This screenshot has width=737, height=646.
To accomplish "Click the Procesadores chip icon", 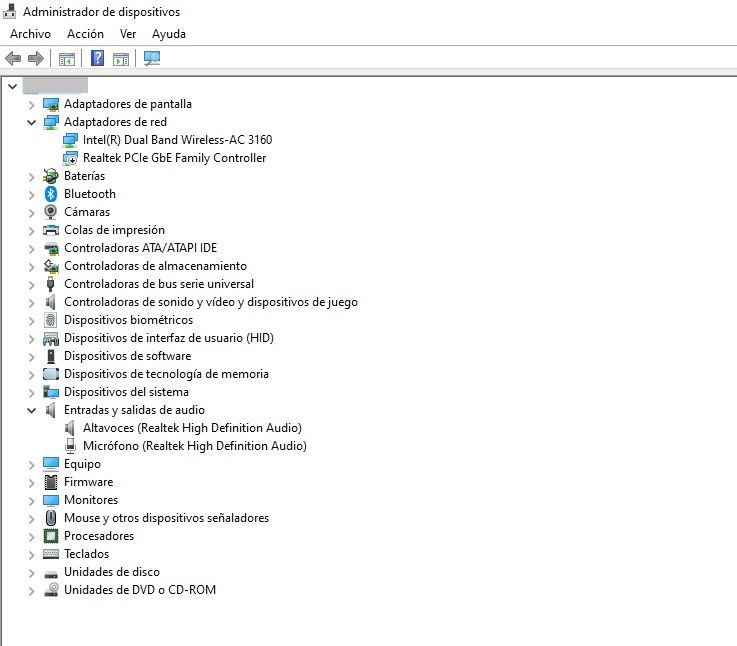I will [x=51, y=536].
